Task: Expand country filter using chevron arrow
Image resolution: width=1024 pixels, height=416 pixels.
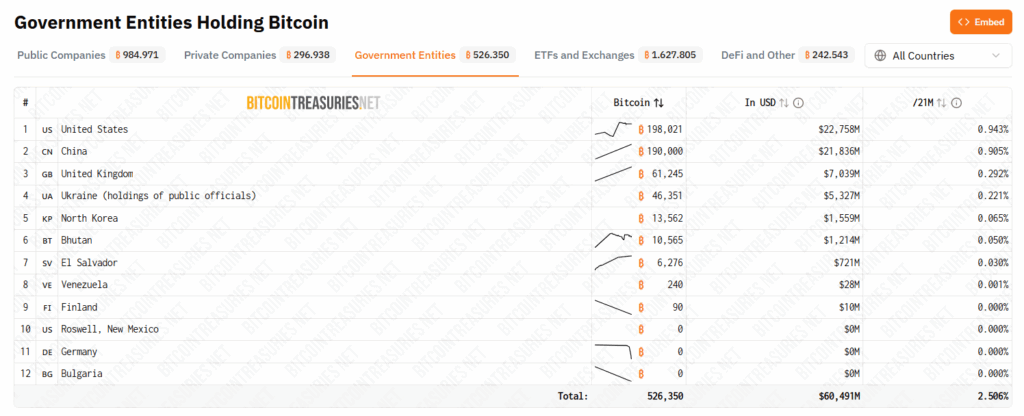Action: 995,56
